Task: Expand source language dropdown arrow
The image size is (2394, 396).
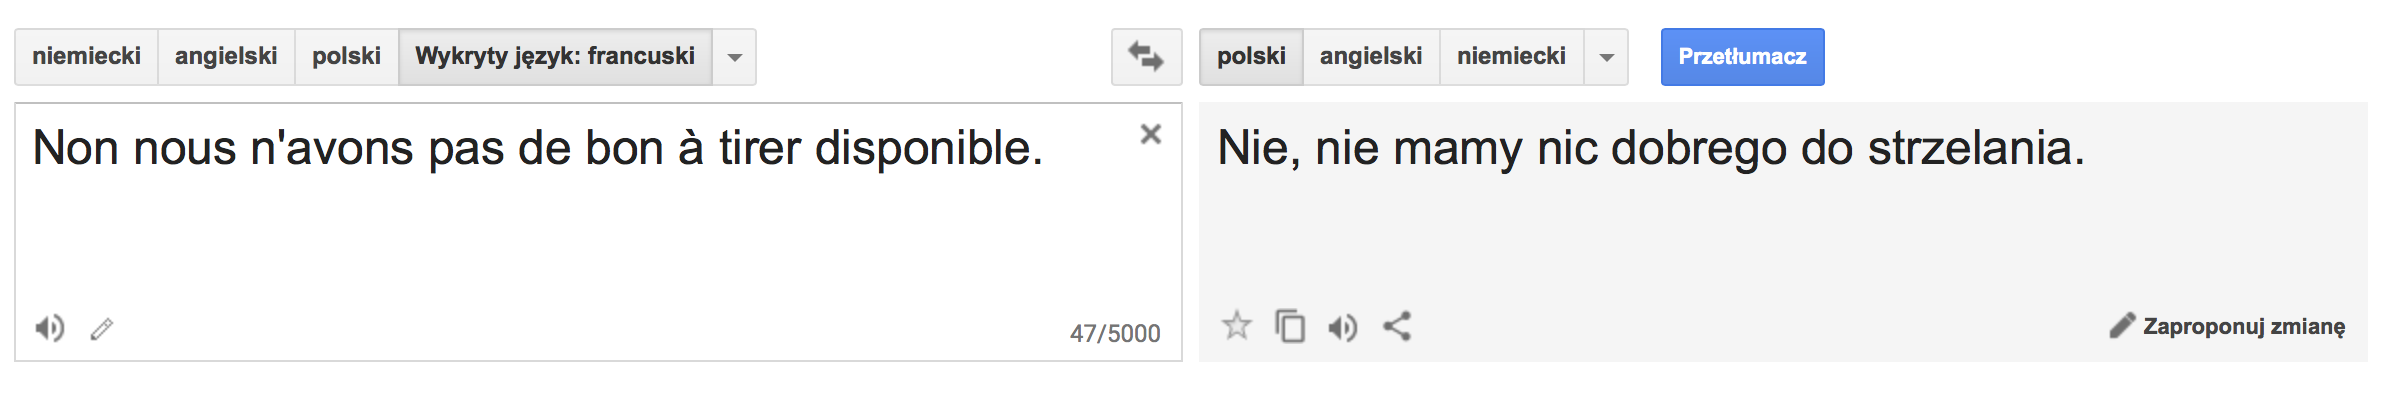Action: click(x=734, y=57)
